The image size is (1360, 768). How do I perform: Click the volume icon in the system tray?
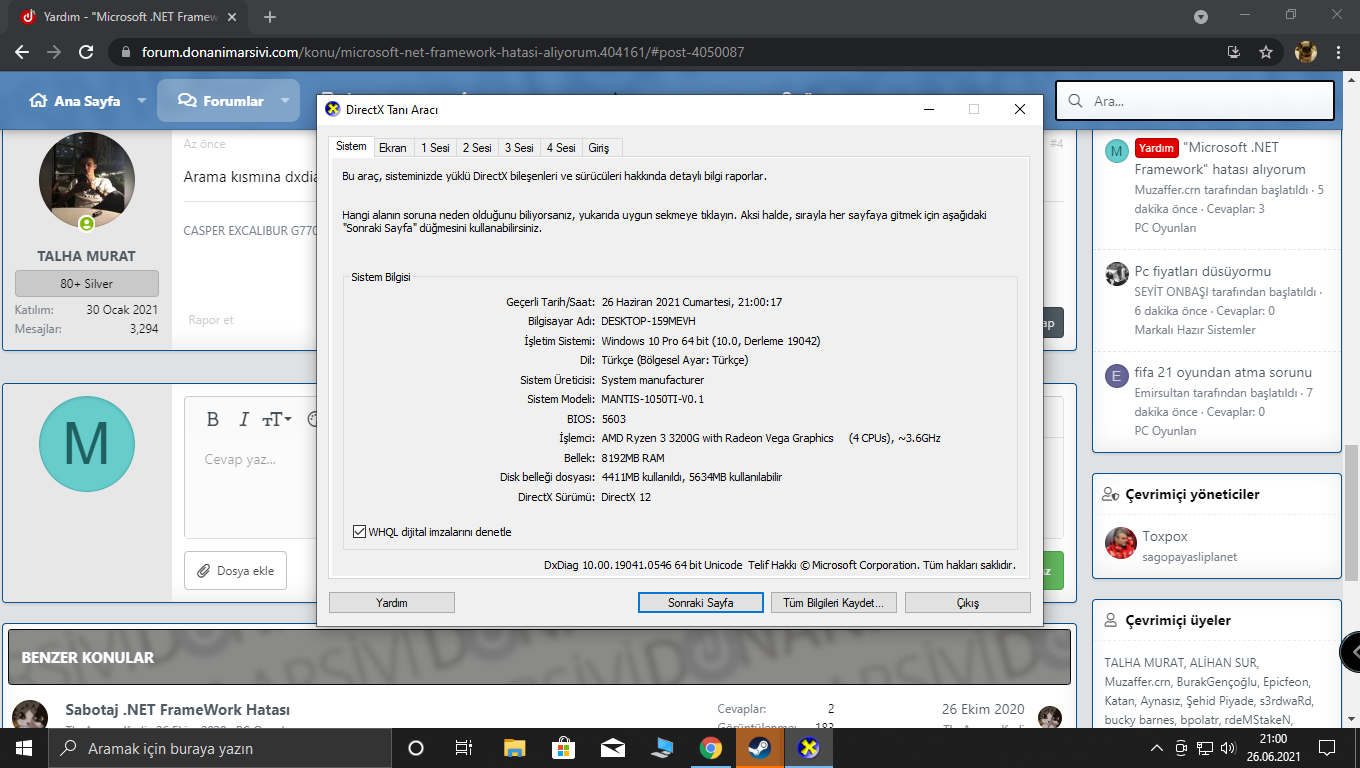coord(1229,748)
